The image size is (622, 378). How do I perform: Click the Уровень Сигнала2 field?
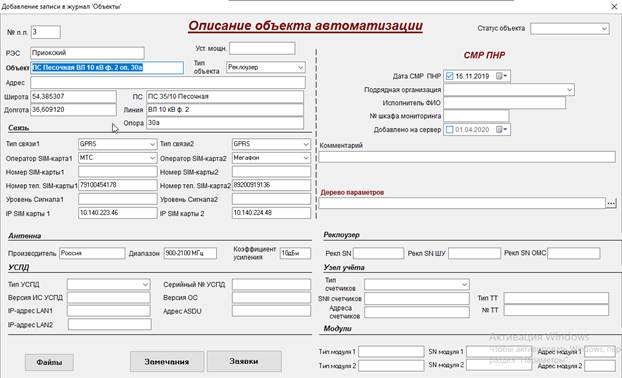[x=271, y=199]
